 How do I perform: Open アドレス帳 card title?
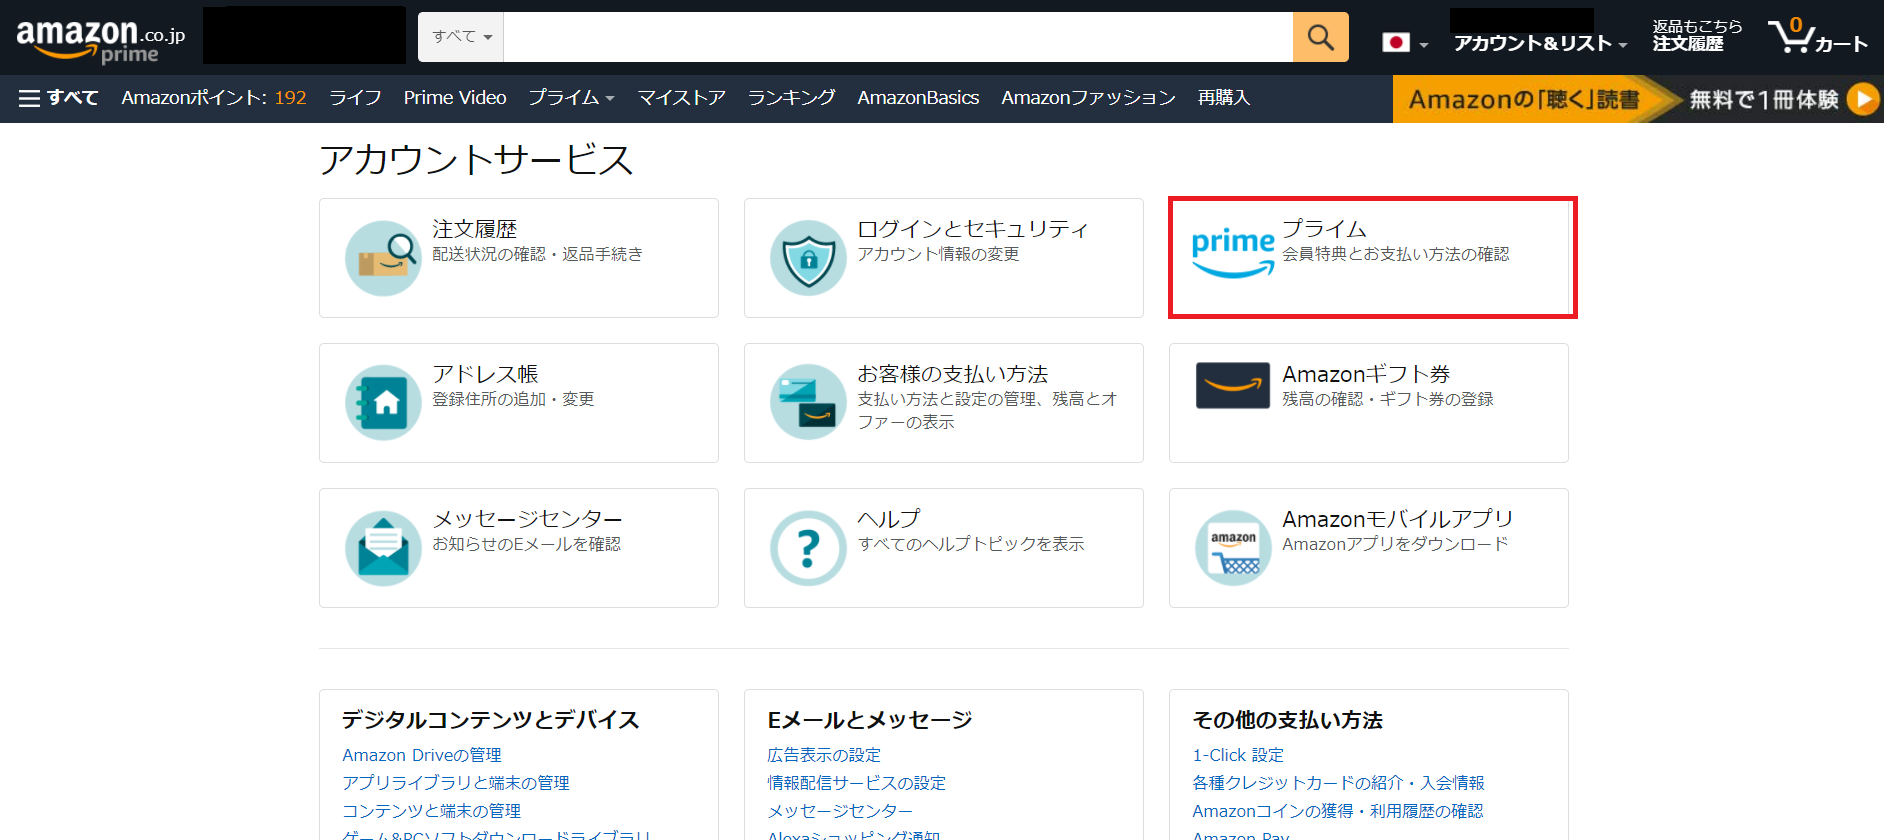point(485,374)
